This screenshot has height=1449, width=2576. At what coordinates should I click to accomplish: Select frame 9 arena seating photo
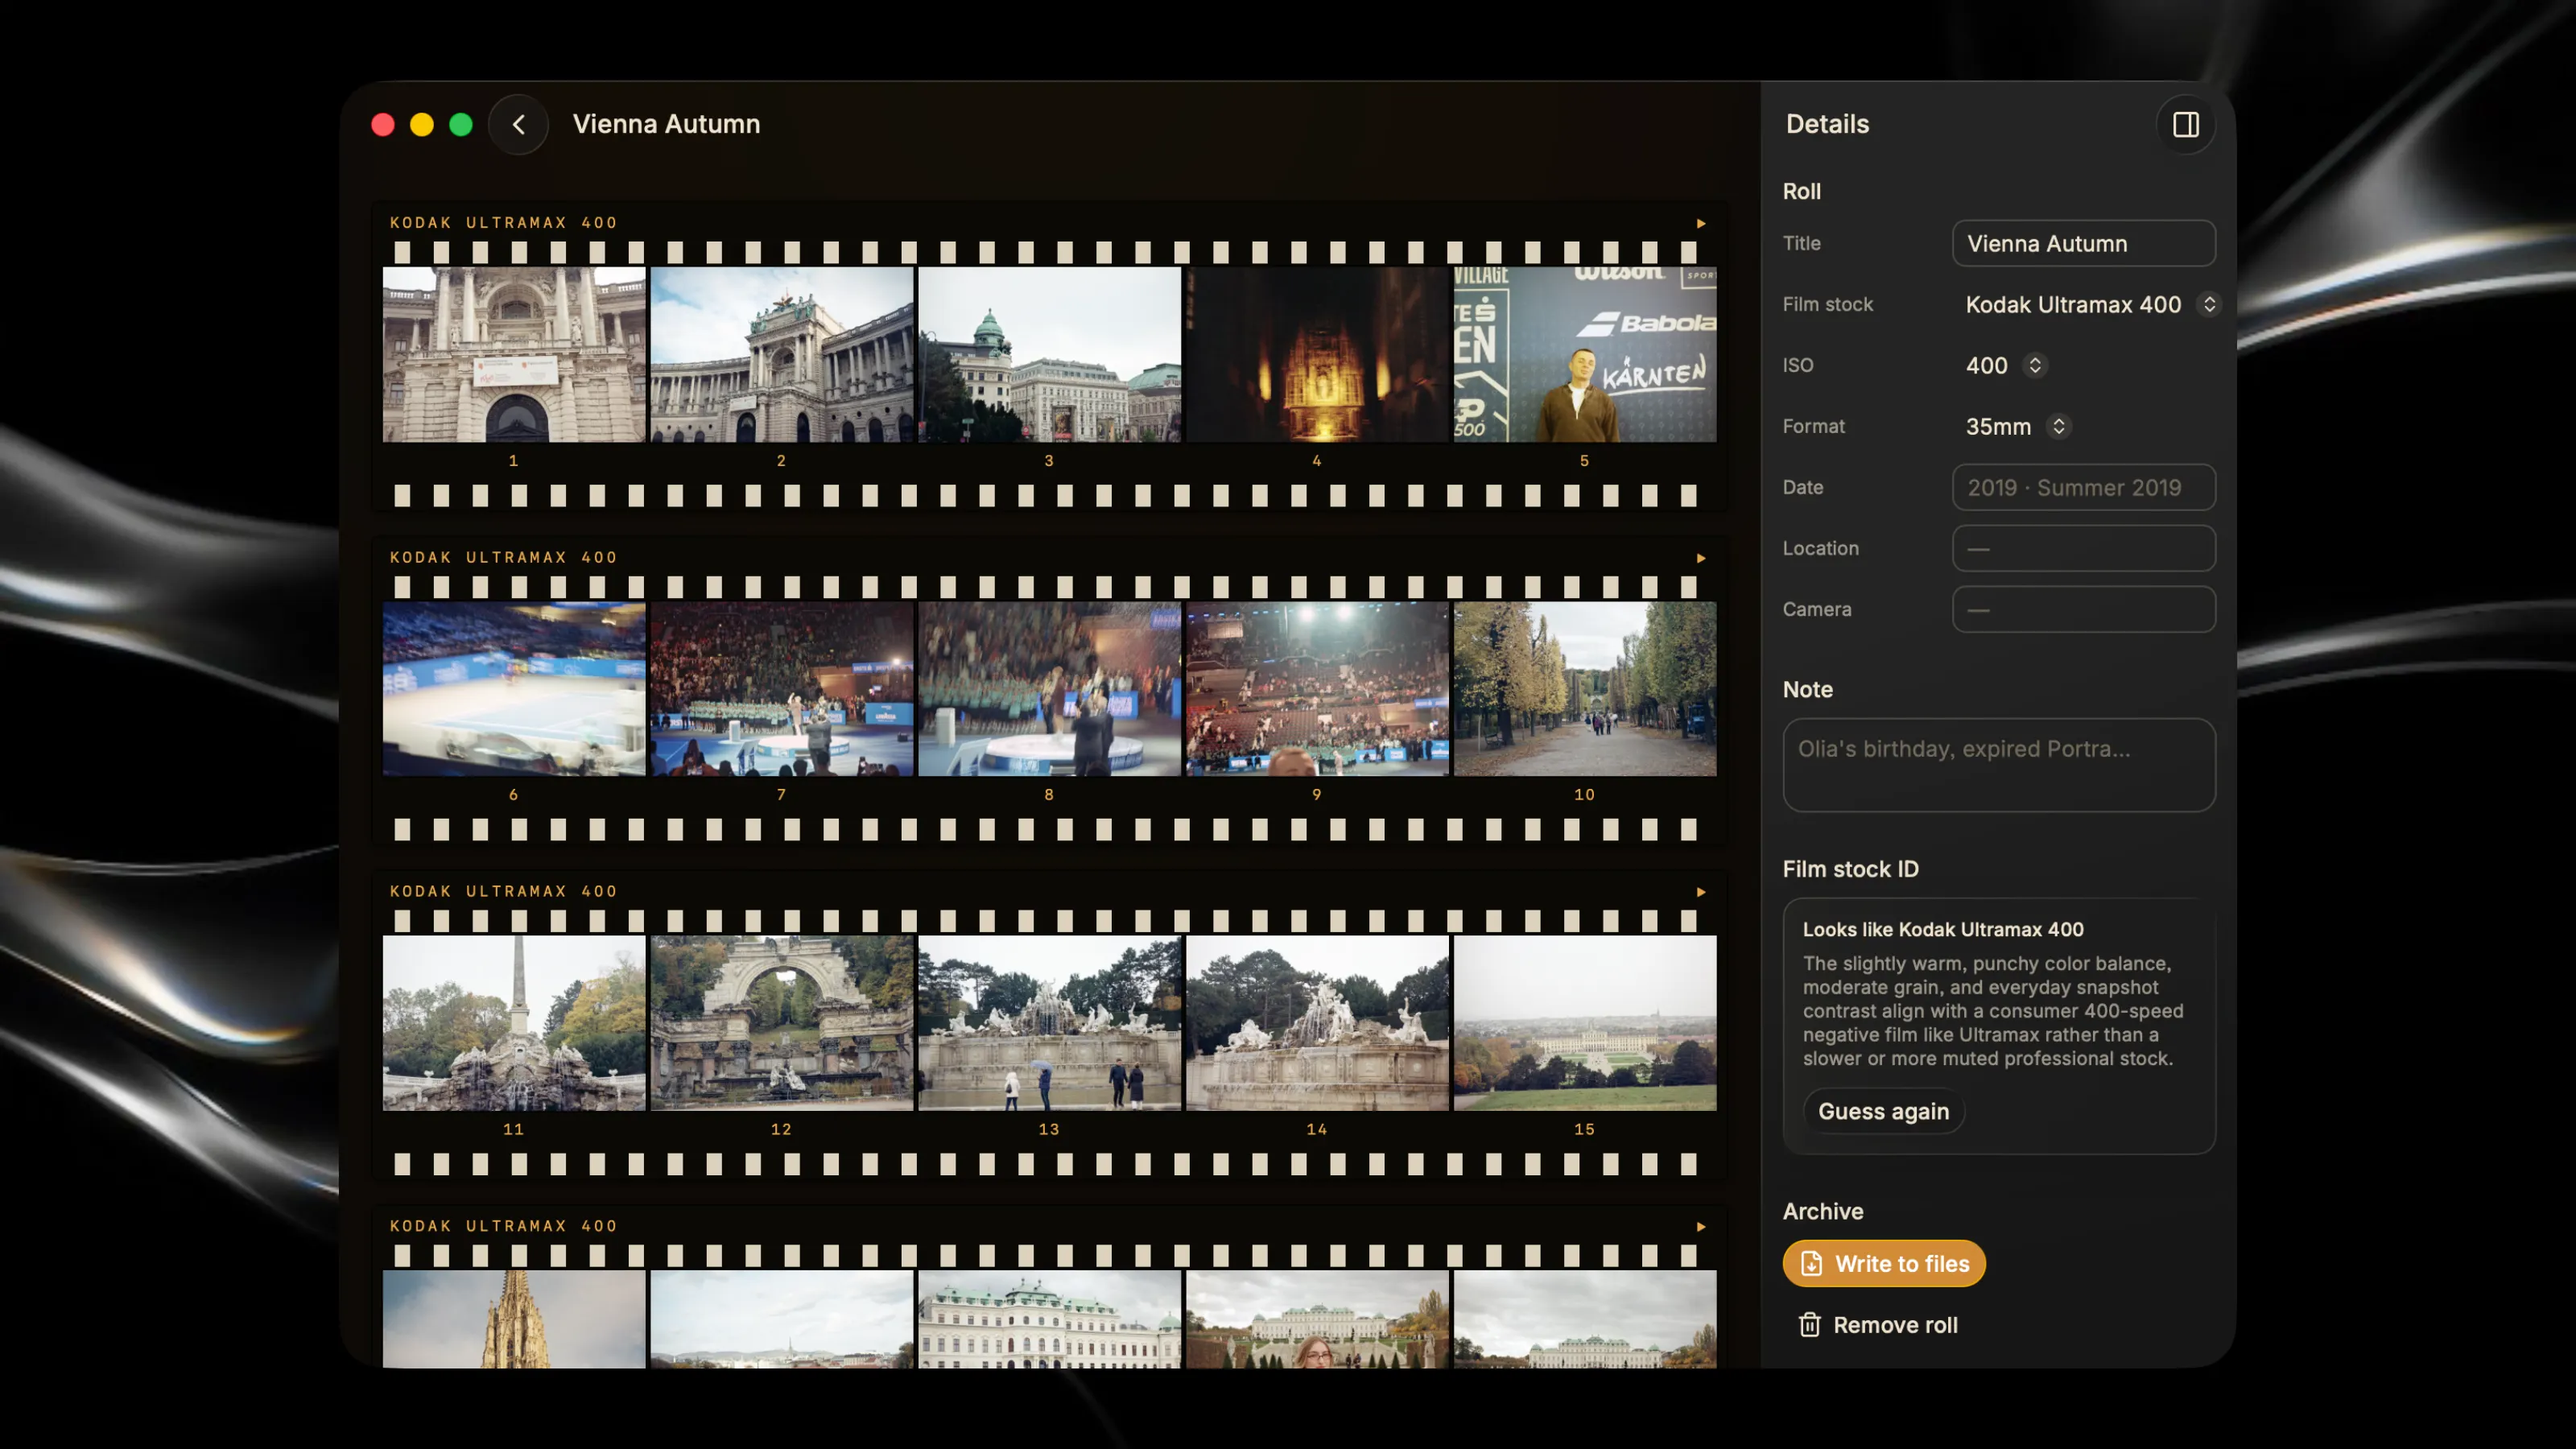pos(1317,689)
